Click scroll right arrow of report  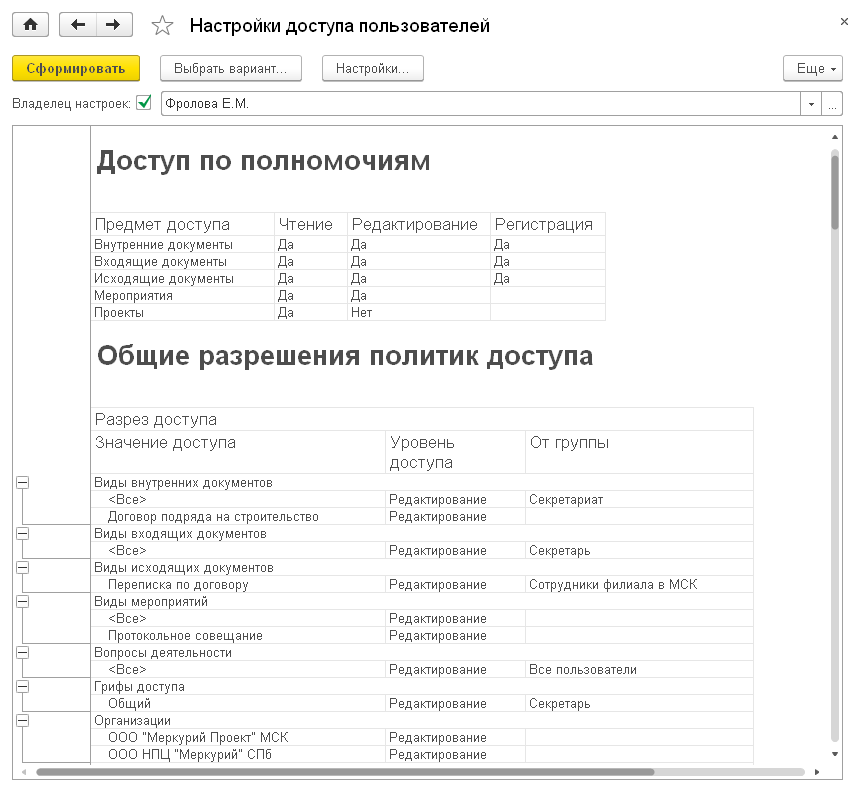click(817, 772)
